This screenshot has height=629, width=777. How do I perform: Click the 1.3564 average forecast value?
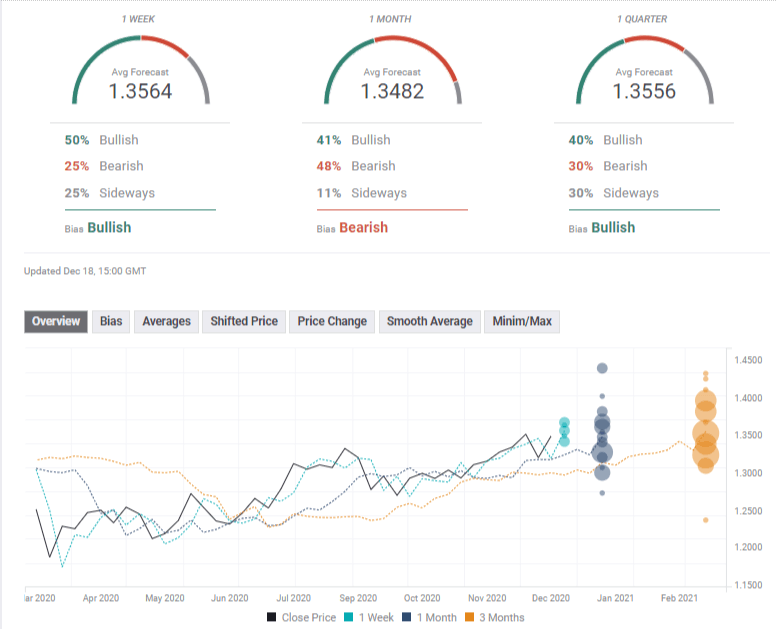140,91
